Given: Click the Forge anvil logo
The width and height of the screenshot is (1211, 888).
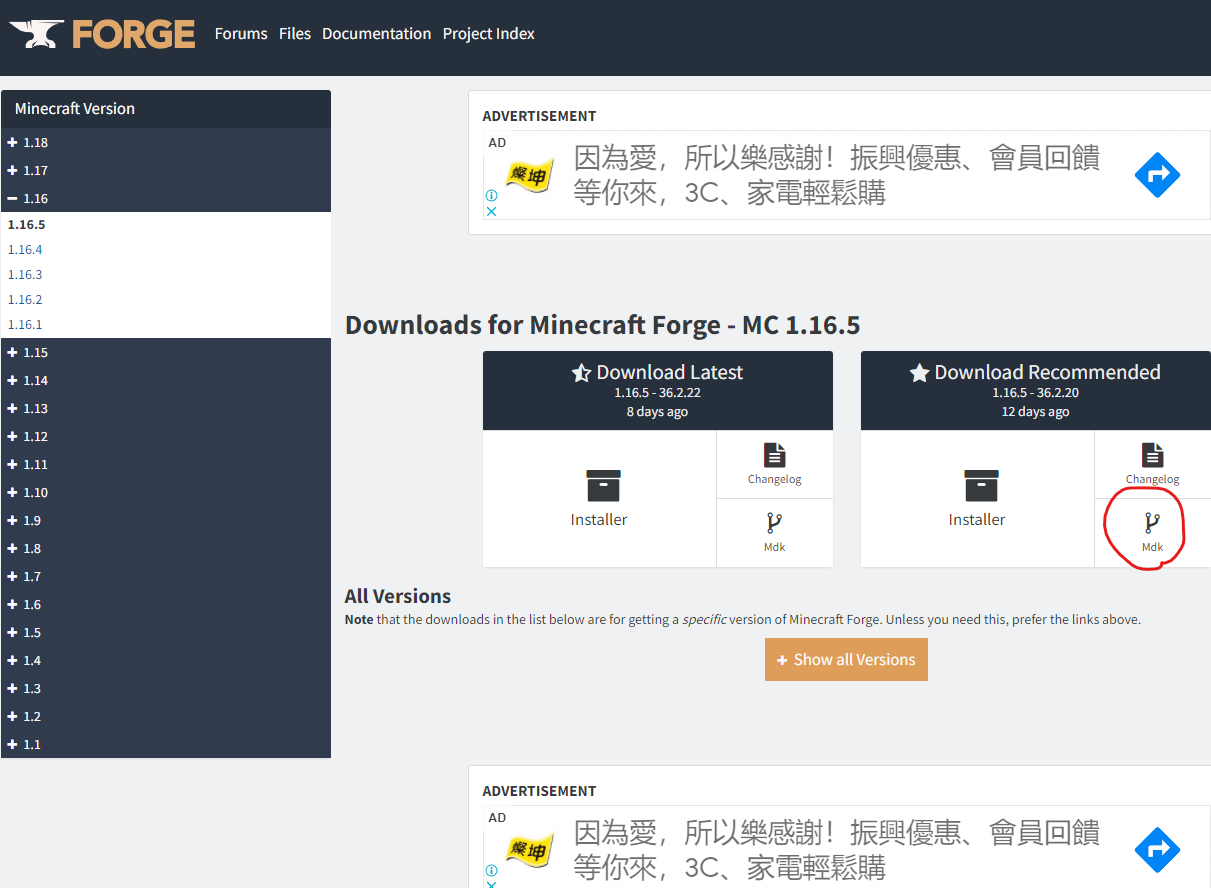Looking at the screenshot, I should click(x=102, y=34).
